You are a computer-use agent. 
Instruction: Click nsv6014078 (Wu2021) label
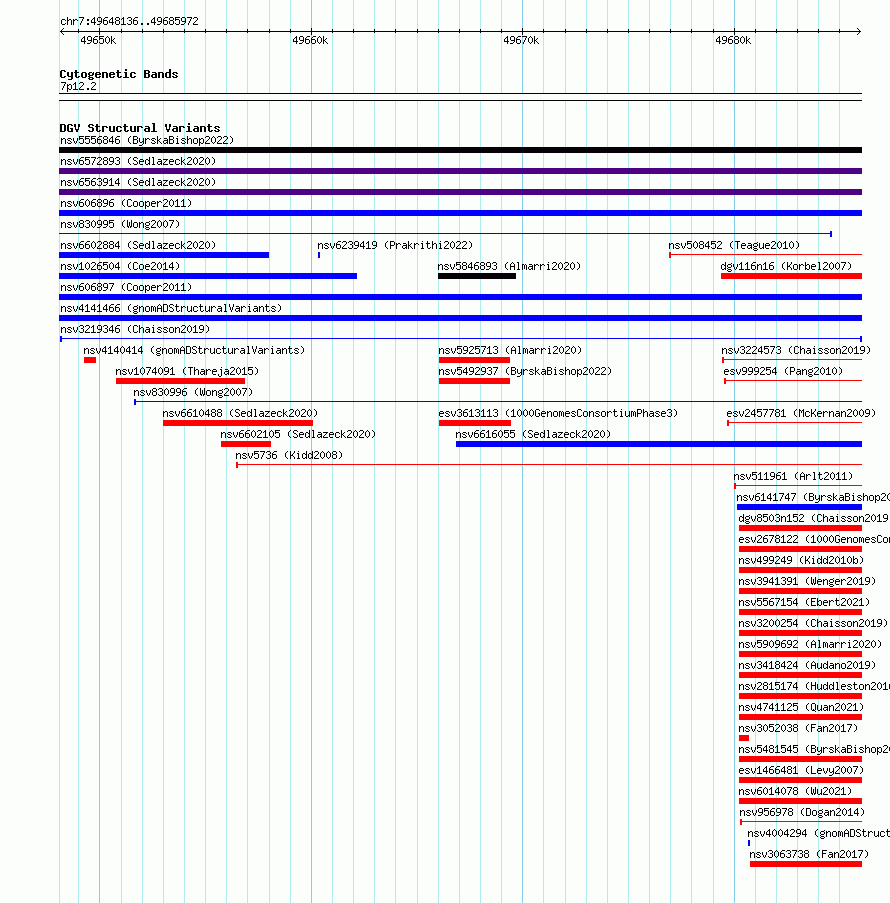tap(795, 792)
